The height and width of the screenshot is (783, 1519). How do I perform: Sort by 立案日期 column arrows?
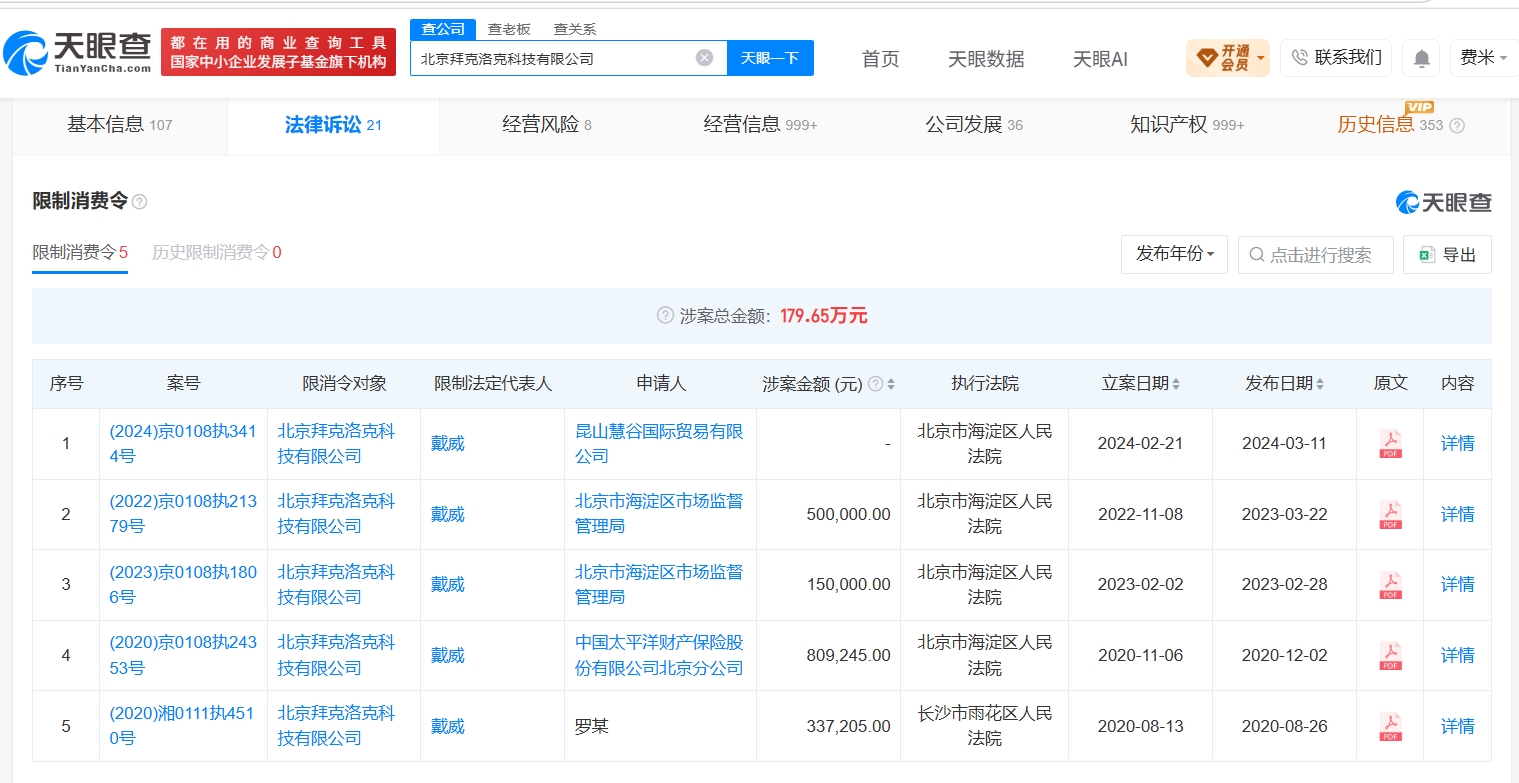1175,384
